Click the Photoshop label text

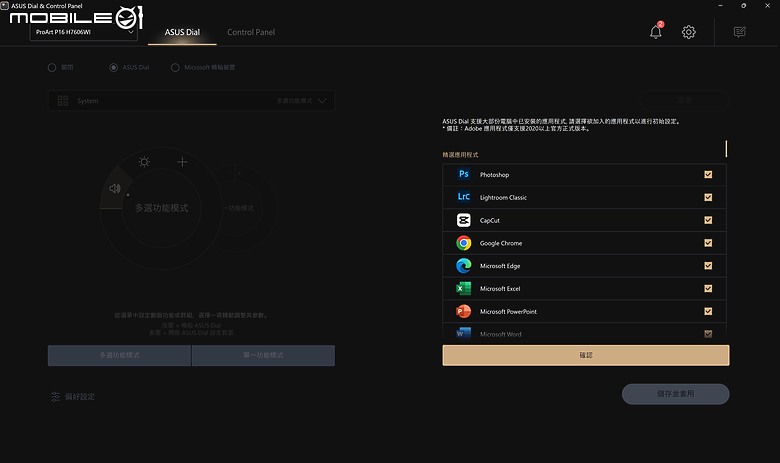pos(494,175)
